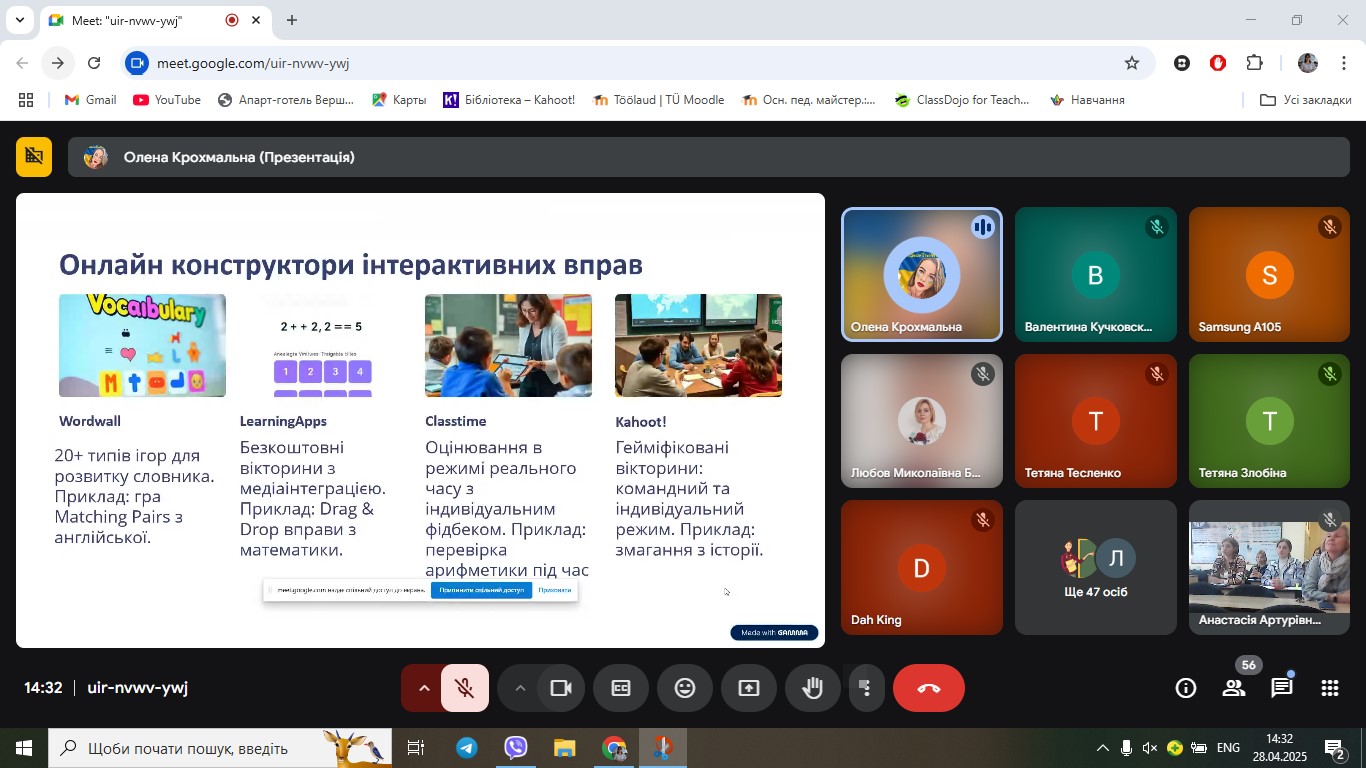Click the Chrome back arrow

point(22,63)
